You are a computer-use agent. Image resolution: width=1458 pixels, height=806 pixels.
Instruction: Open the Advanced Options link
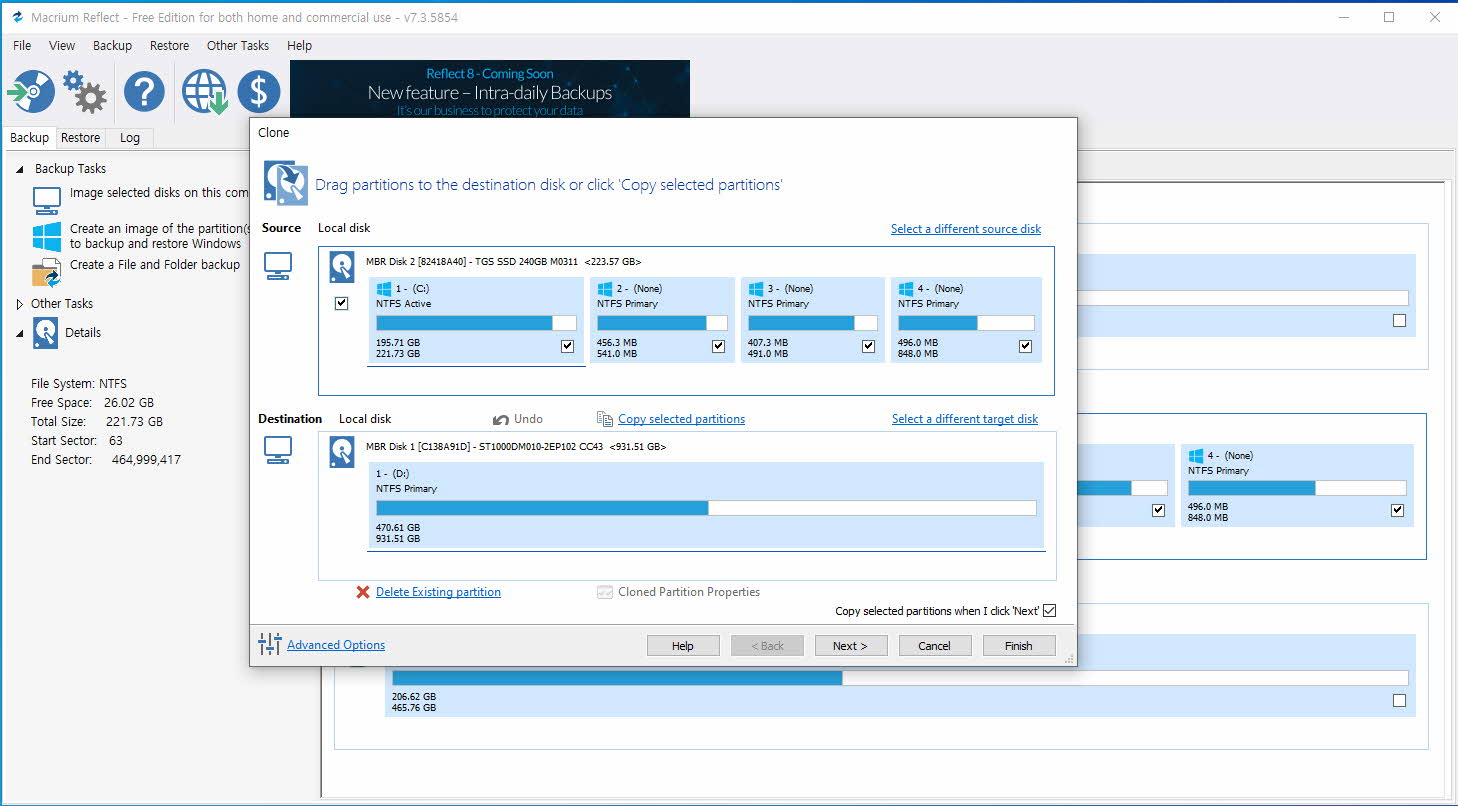pyautogui.click(x=336, y=645)
